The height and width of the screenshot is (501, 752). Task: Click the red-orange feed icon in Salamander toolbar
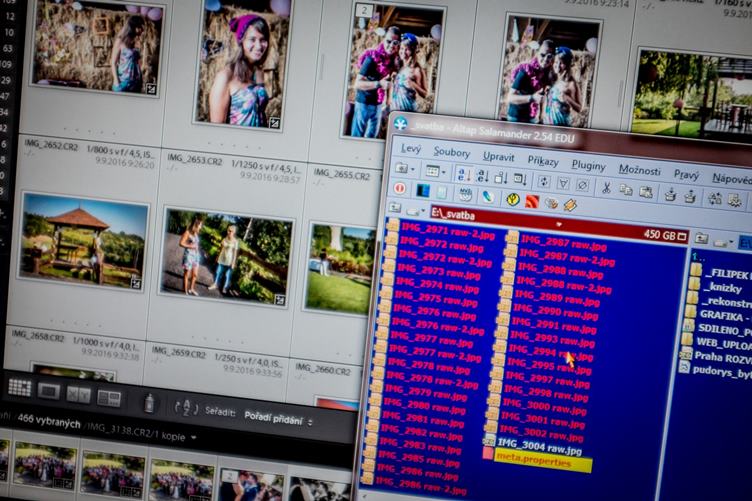[532, 200]
